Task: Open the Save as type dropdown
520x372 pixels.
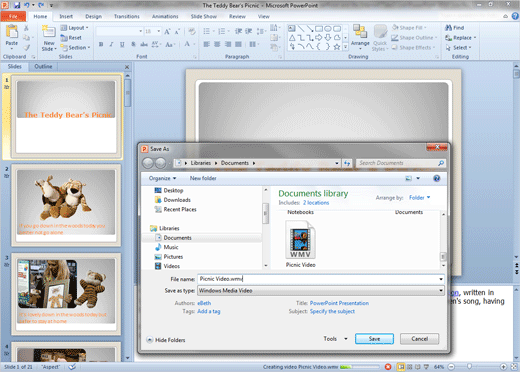Action: point(321,291)
